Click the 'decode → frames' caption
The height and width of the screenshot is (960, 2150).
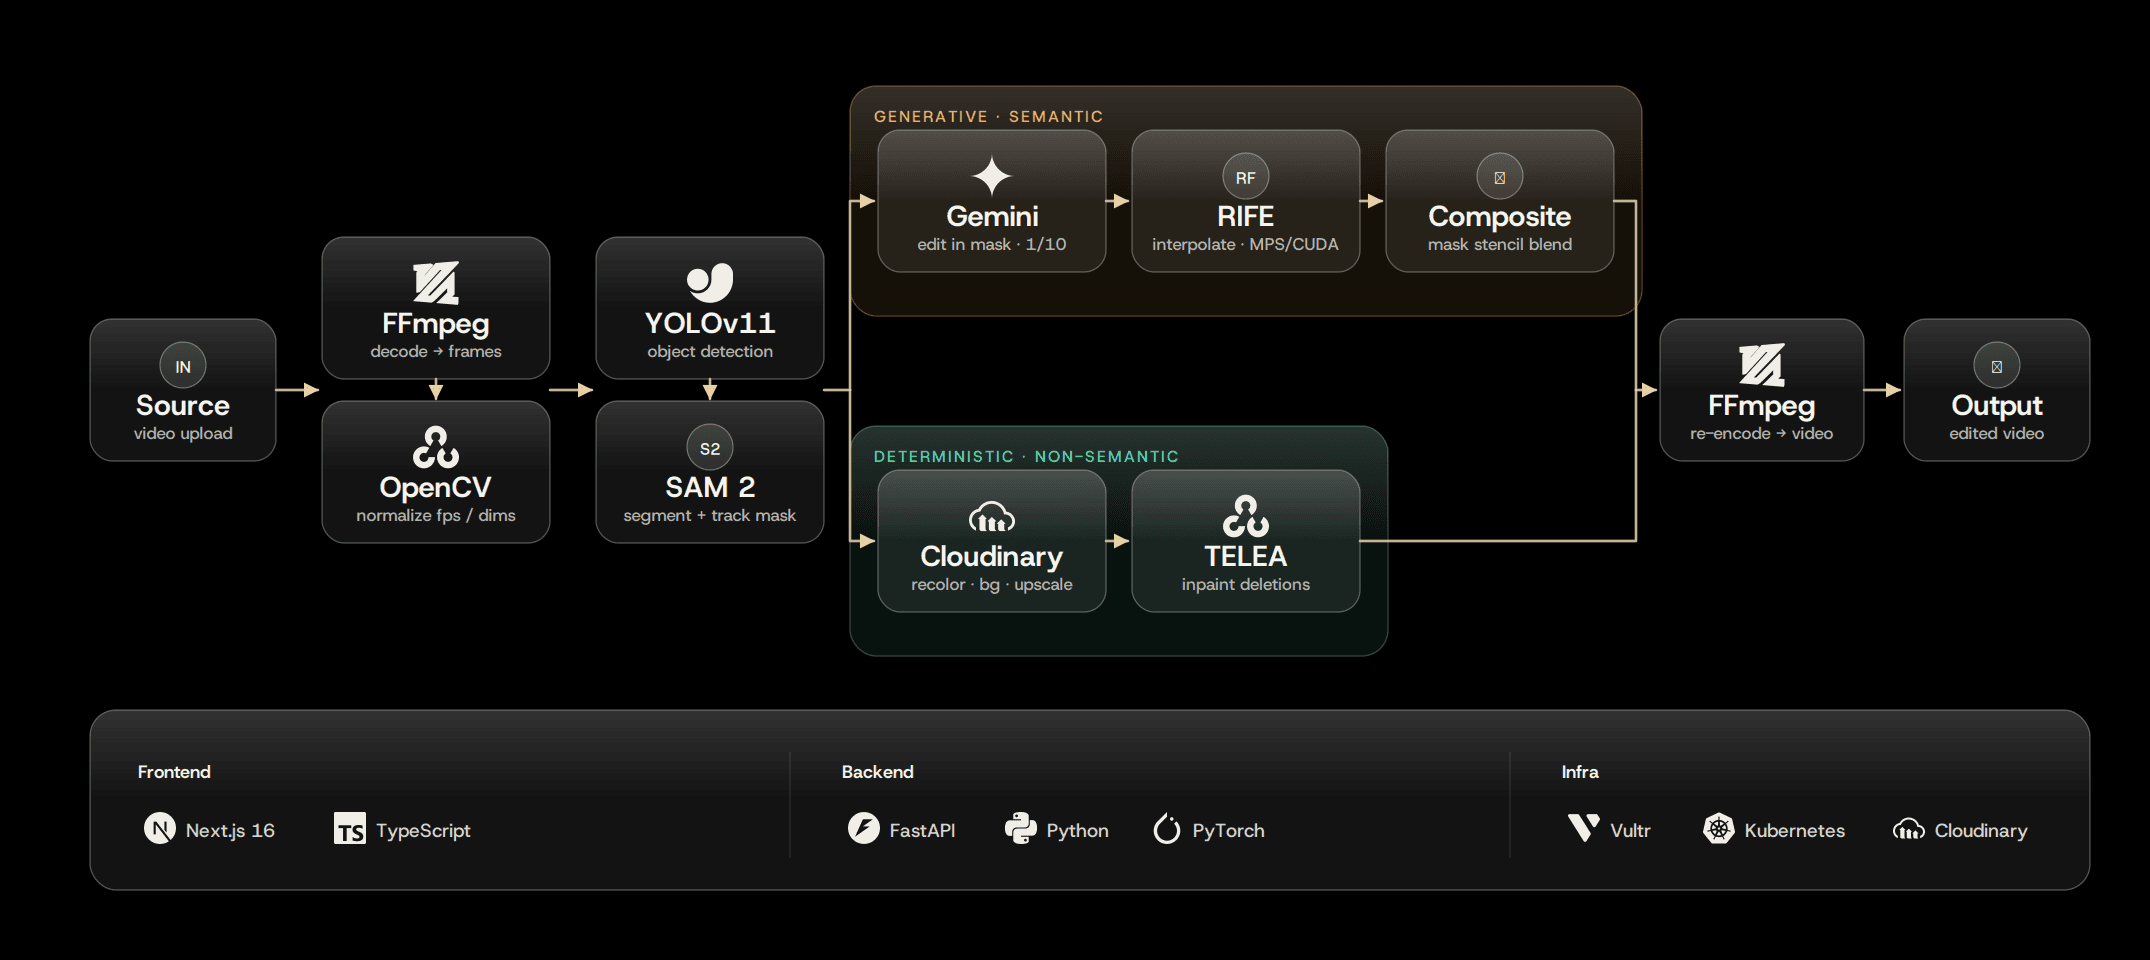pyautogui.click(x=436, y=351)
